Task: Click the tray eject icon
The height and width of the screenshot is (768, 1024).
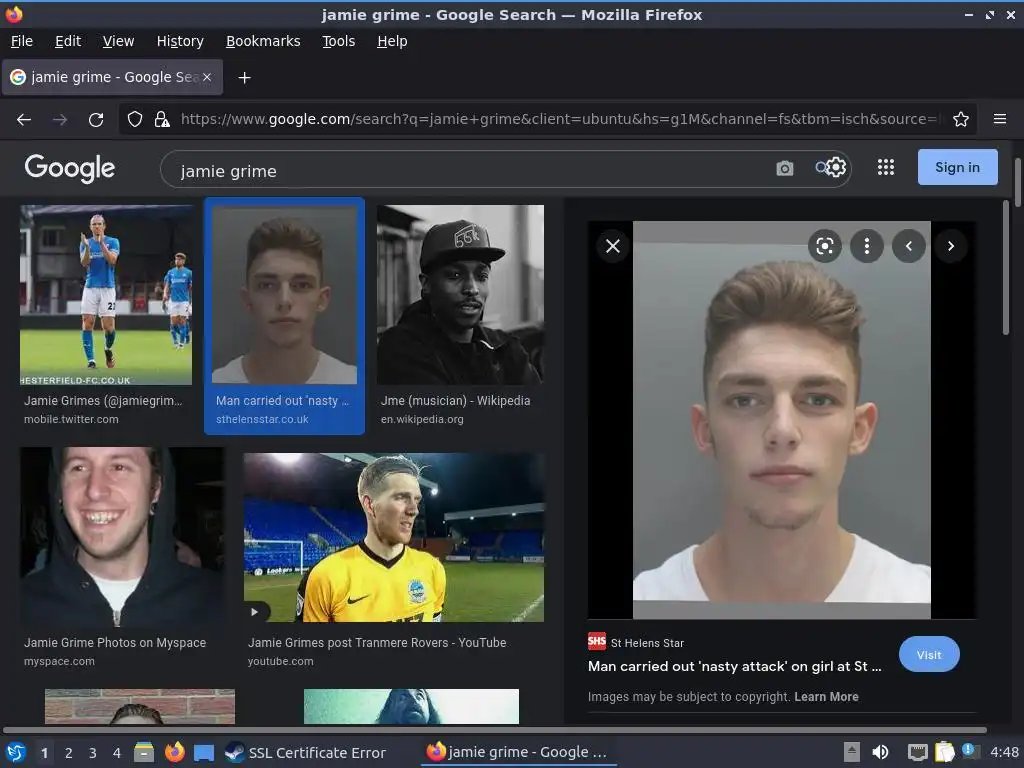Action: coord(851,752)
